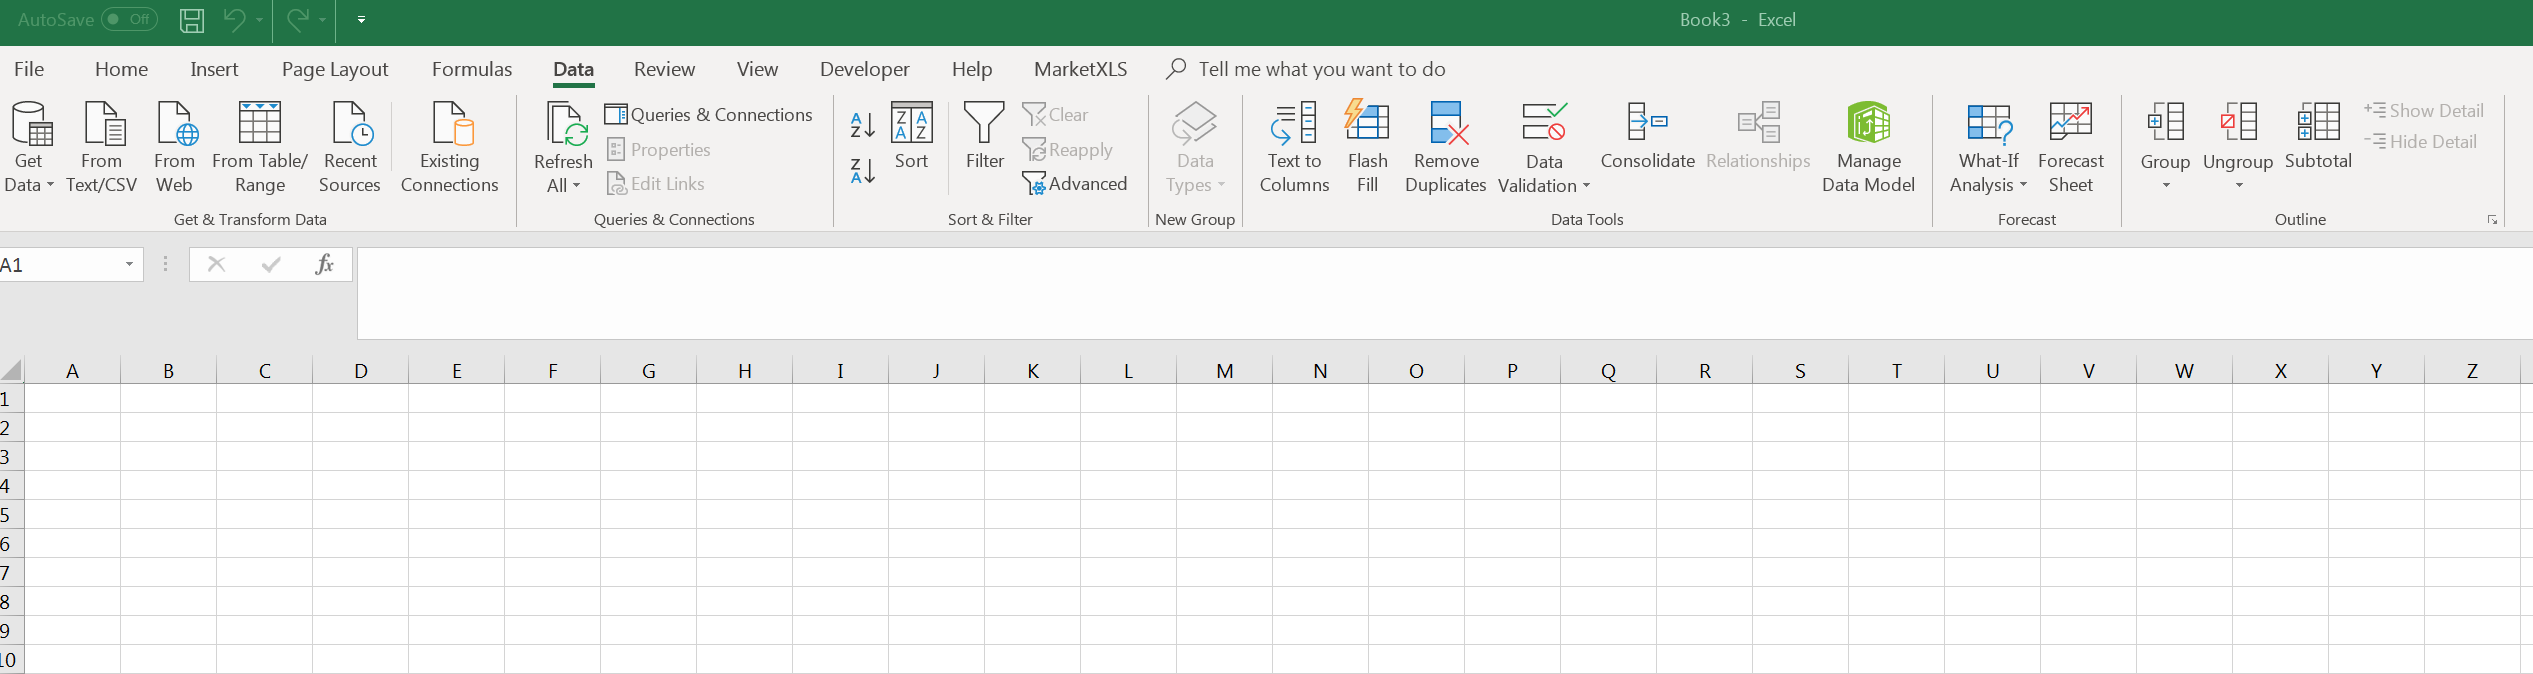This screenshot has width=2533, height=674.
Task: Run Flash Fill
Action: (1368, 147)
